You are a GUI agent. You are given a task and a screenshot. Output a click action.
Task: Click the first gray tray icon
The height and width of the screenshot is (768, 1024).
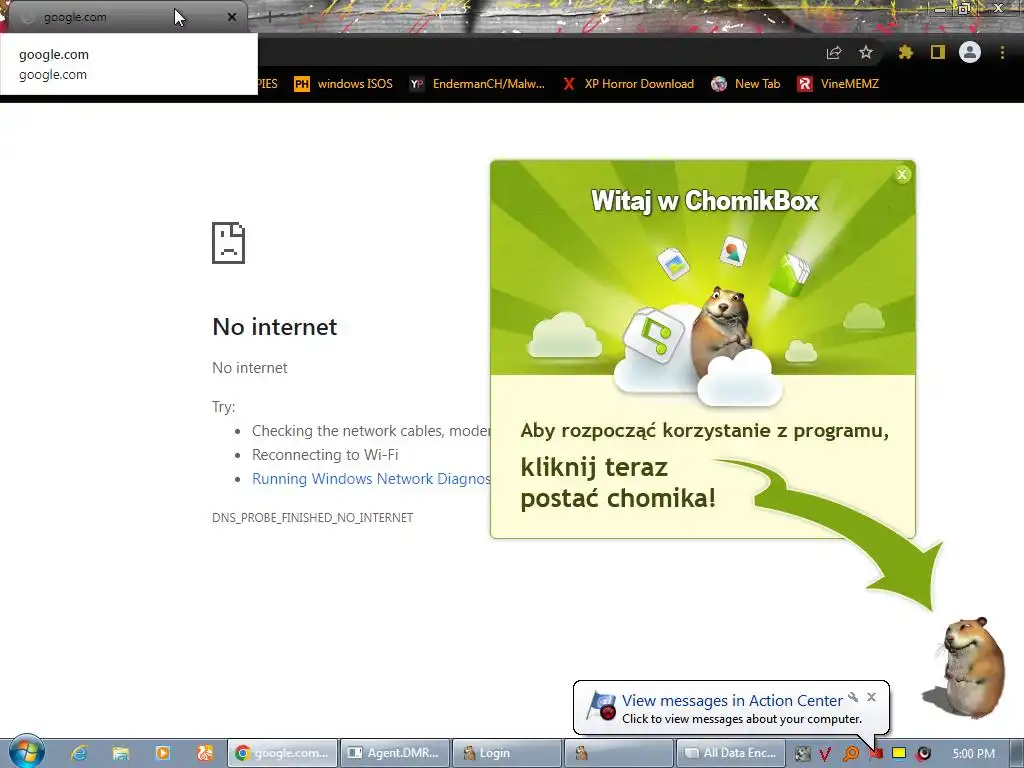tap(802, 754)
